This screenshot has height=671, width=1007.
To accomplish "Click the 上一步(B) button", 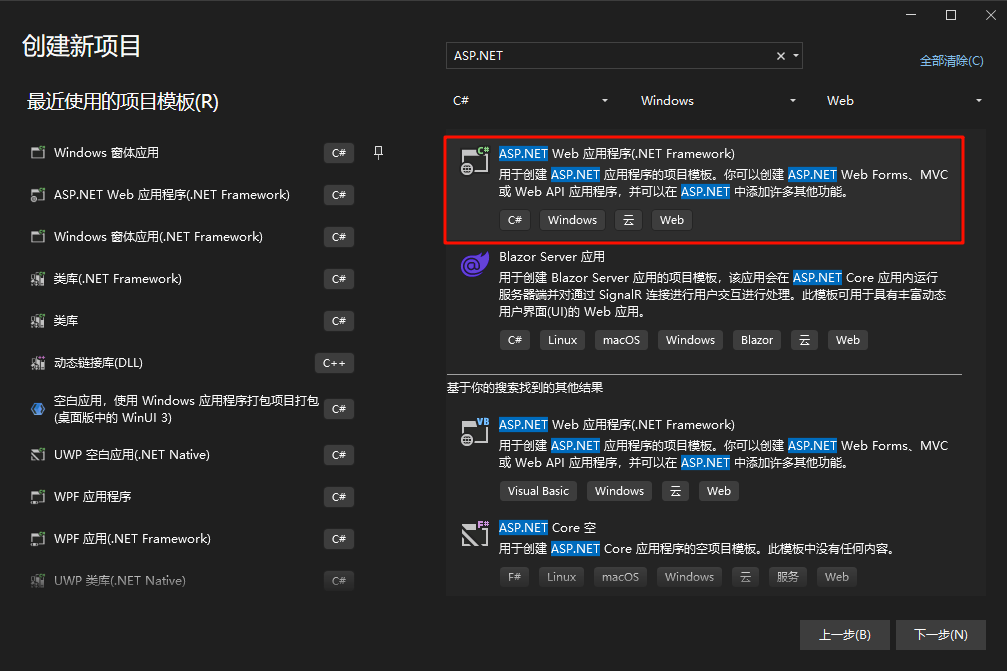I will pos(845,634).
